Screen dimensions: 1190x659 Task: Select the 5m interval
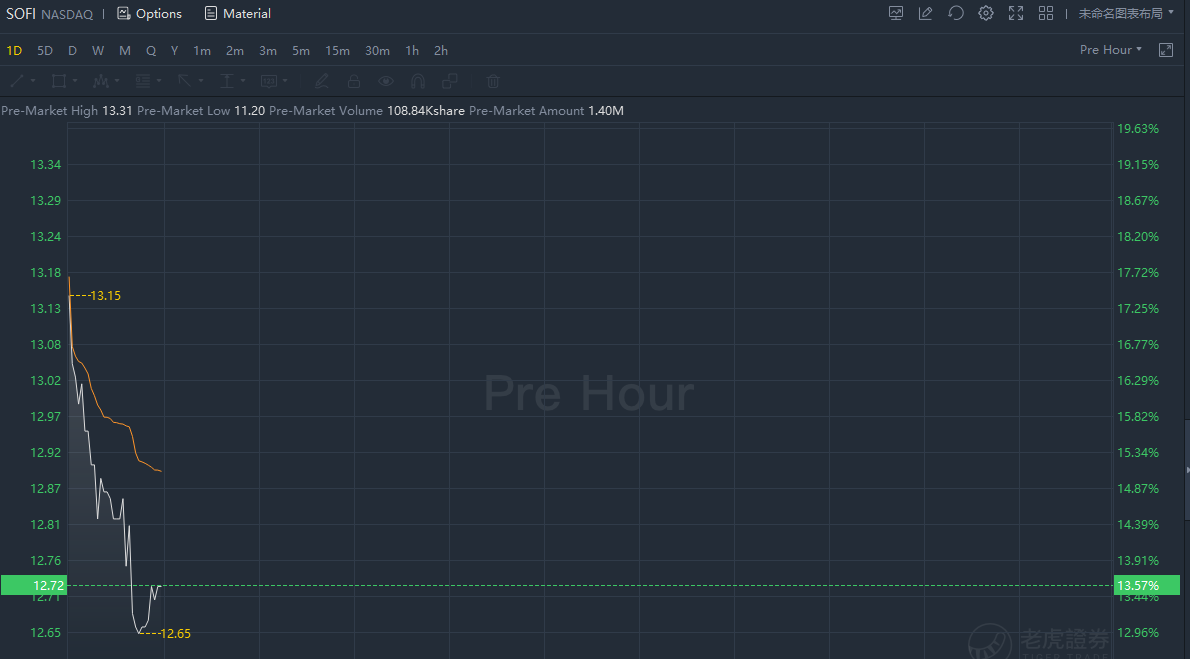(x=301, y=51)
